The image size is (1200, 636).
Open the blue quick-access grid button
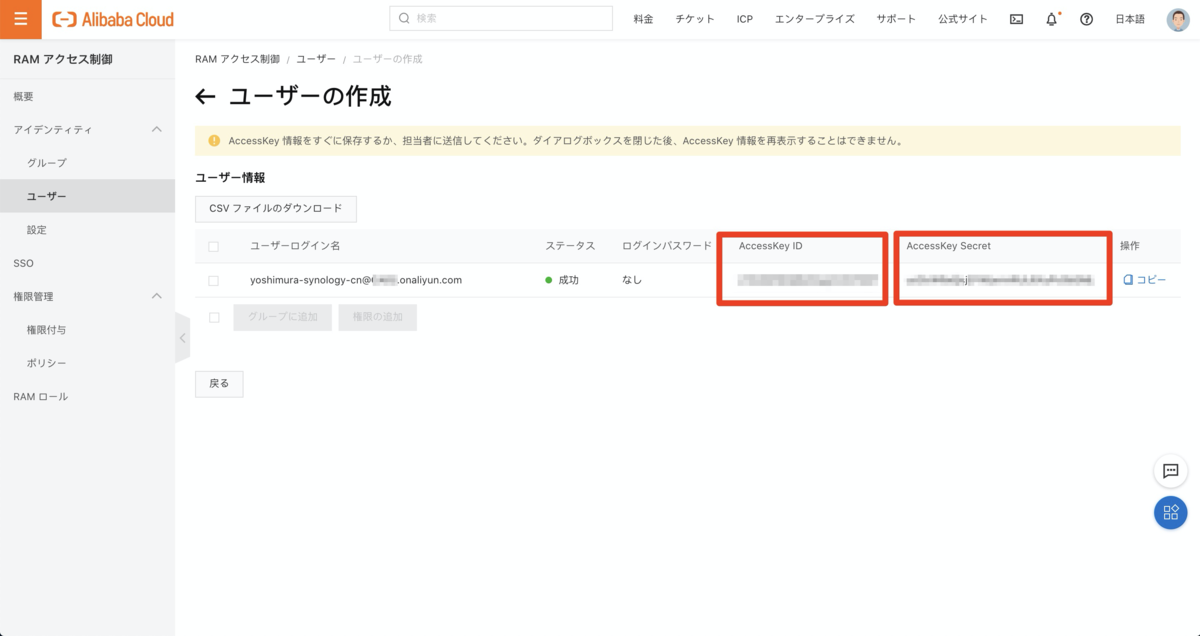(1170, 513)
